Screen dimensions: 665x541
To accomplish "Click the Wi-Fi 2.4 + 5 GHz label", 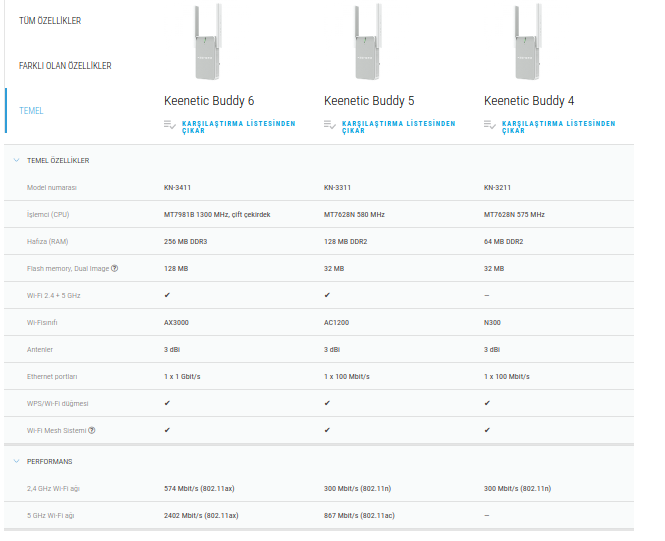I will click(53, 296).
